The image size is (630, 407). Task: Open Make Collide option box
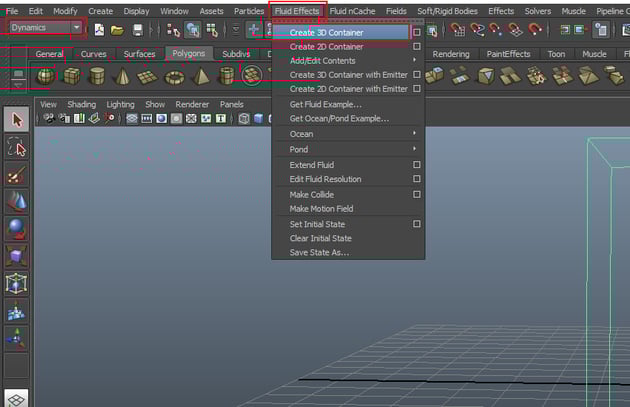(x=417, y=194)
